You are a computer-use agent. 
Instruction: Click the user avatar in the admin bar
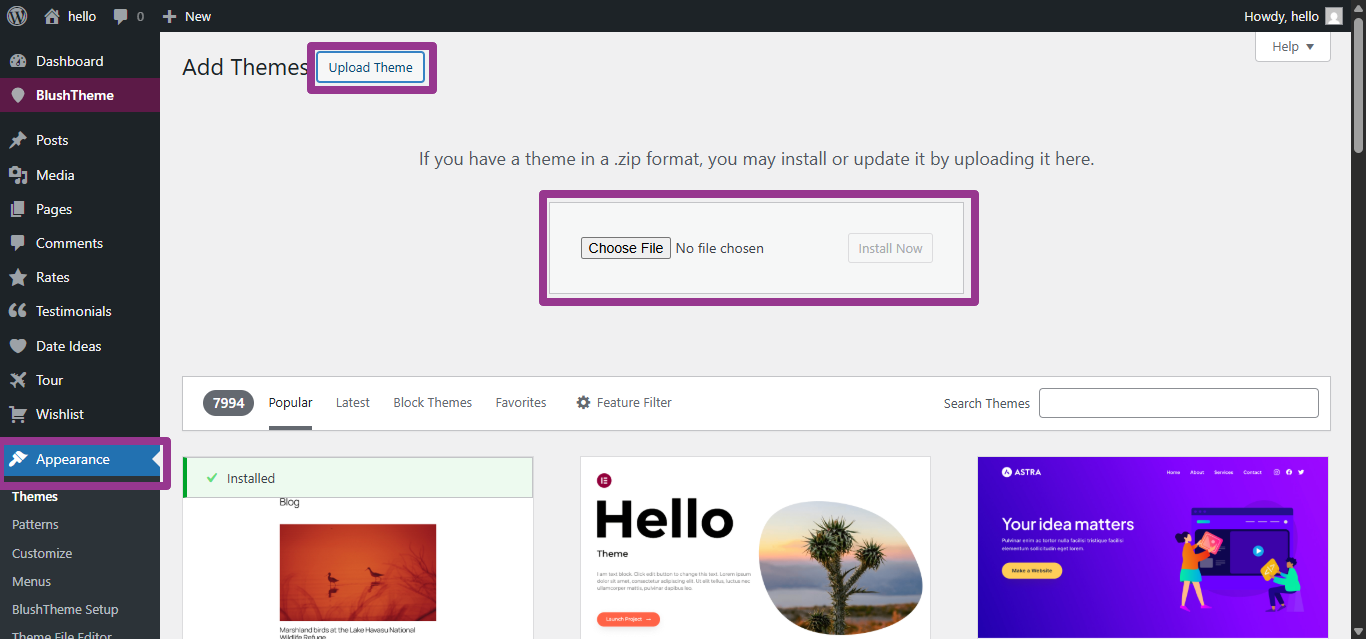(1333, 15)
